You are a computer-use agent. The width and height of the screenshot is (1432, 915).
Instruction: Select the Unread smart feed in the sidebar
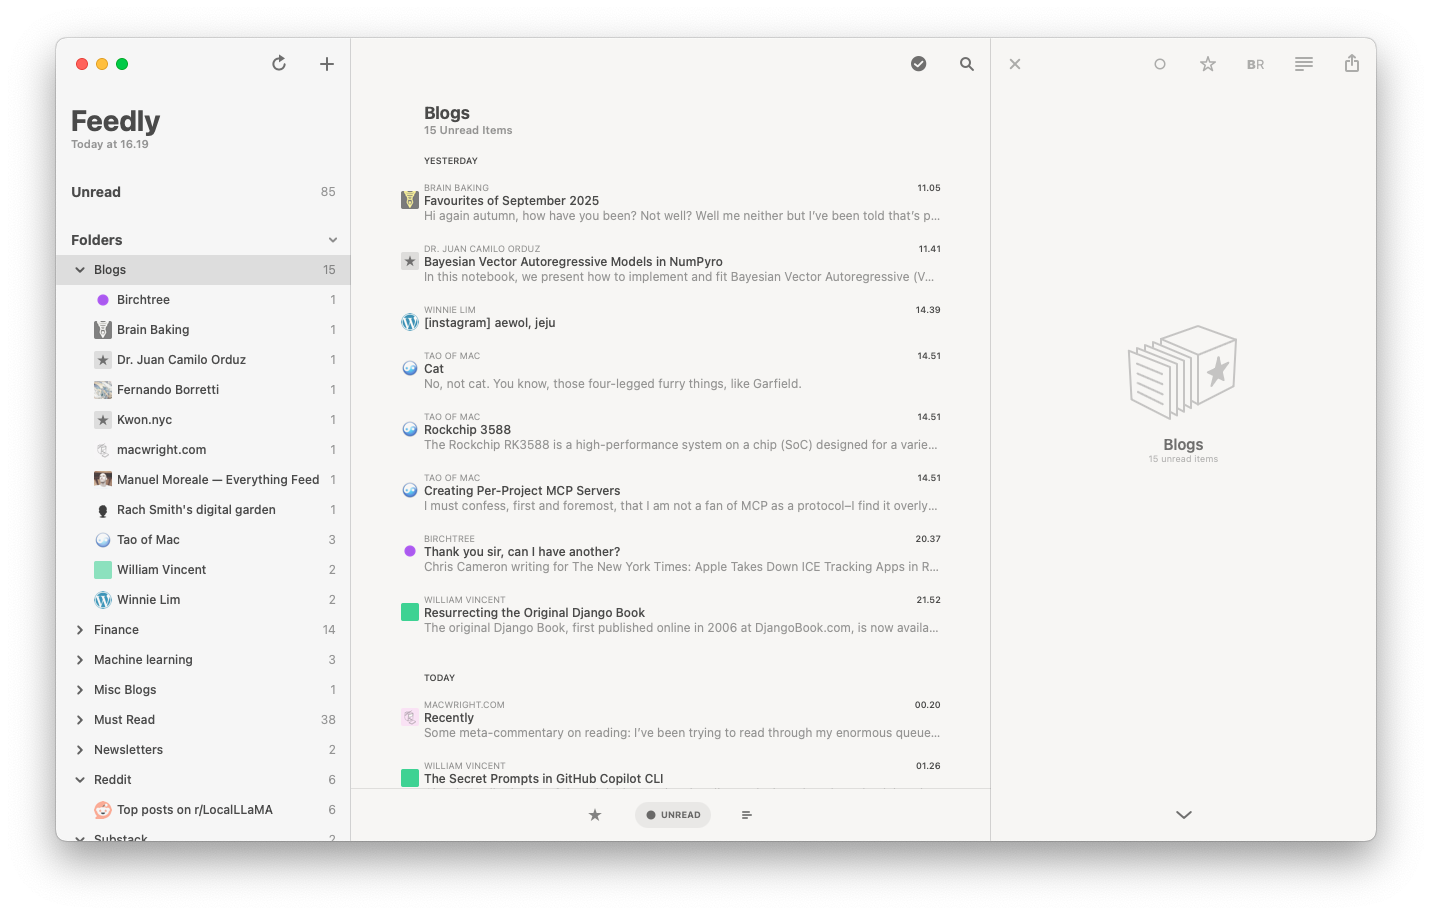(x=96, y=192)
